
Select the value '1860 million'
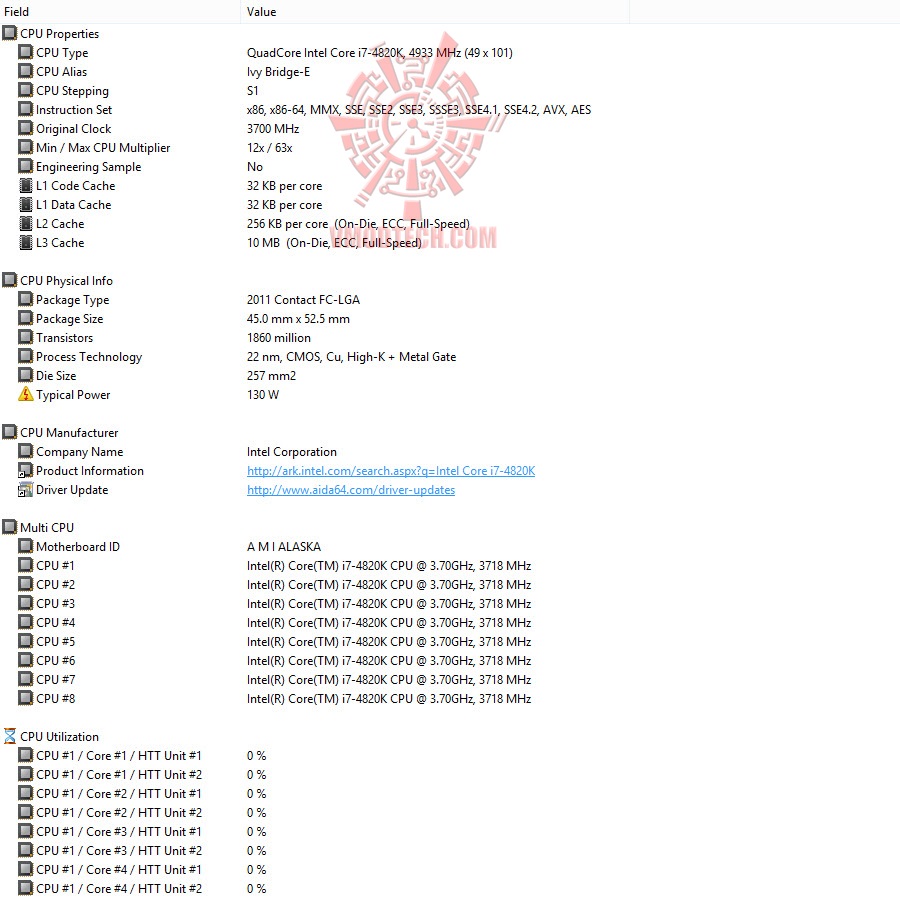click(279, 338)
